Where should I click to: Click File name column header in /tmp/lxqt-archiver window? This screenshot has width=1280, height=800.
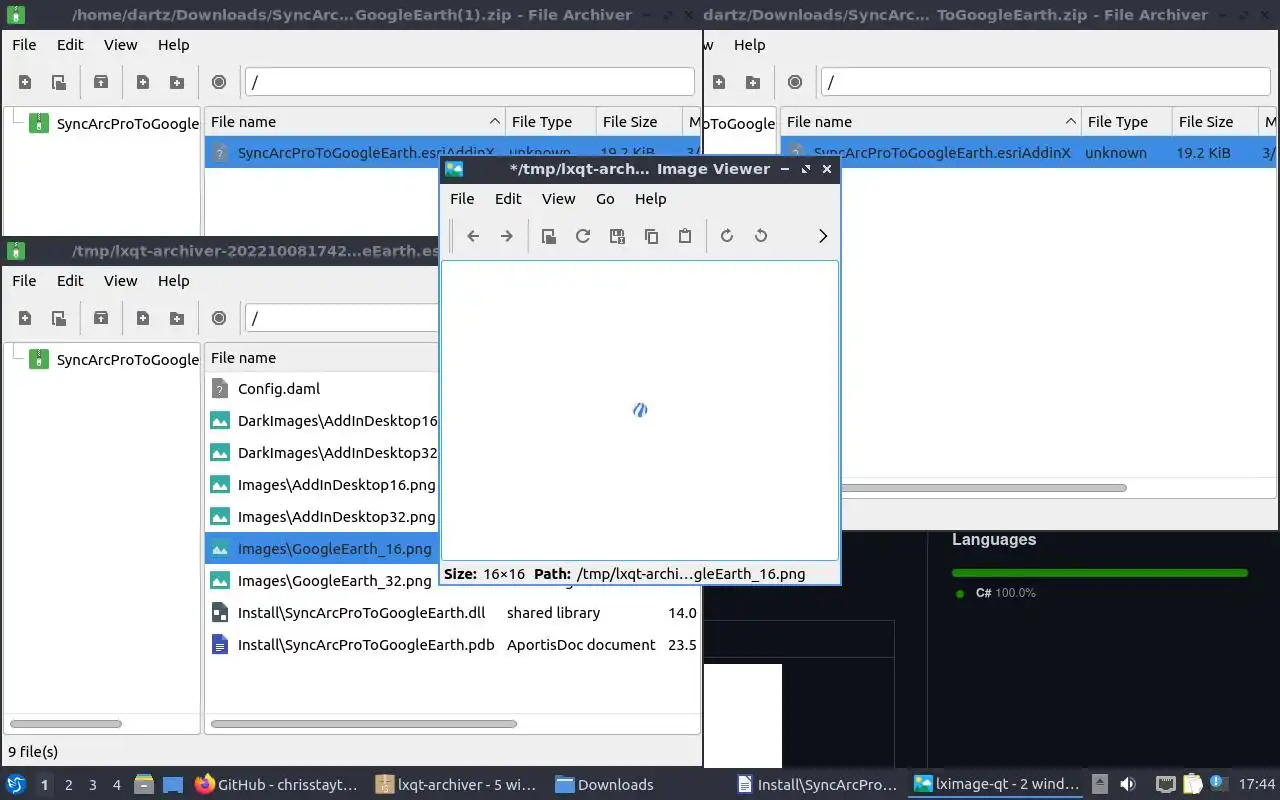(321, 358)
